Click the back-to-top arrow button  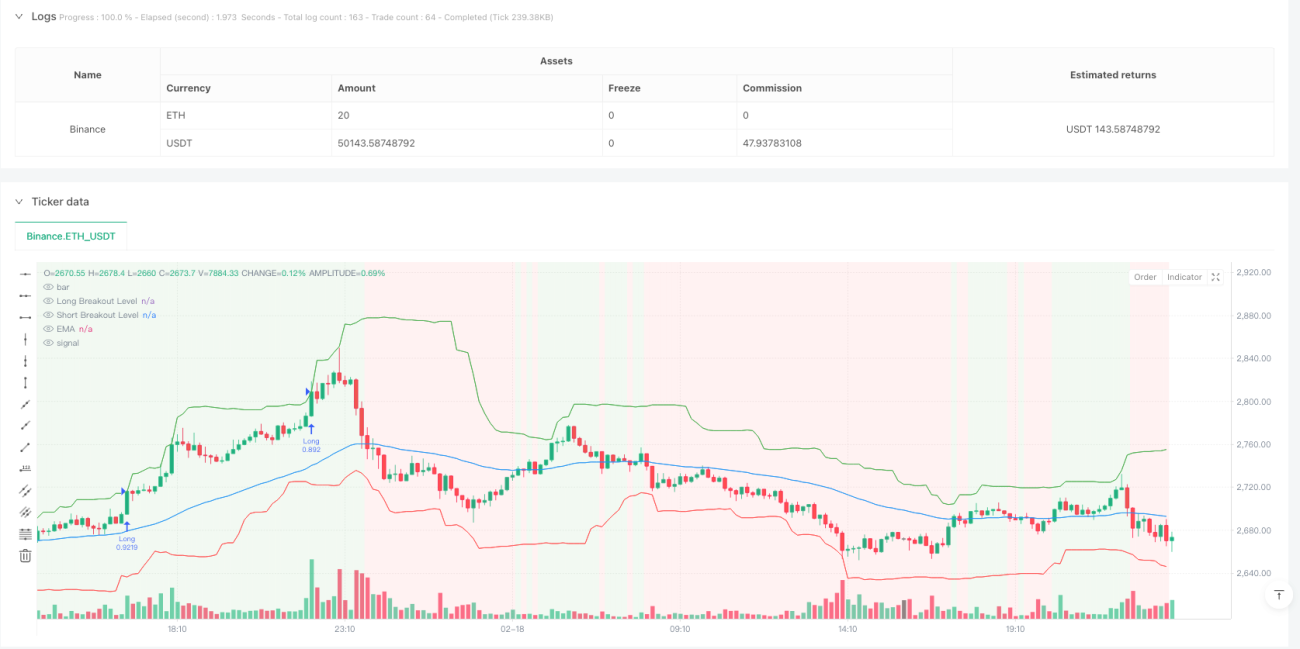(x=1278, y=595)
